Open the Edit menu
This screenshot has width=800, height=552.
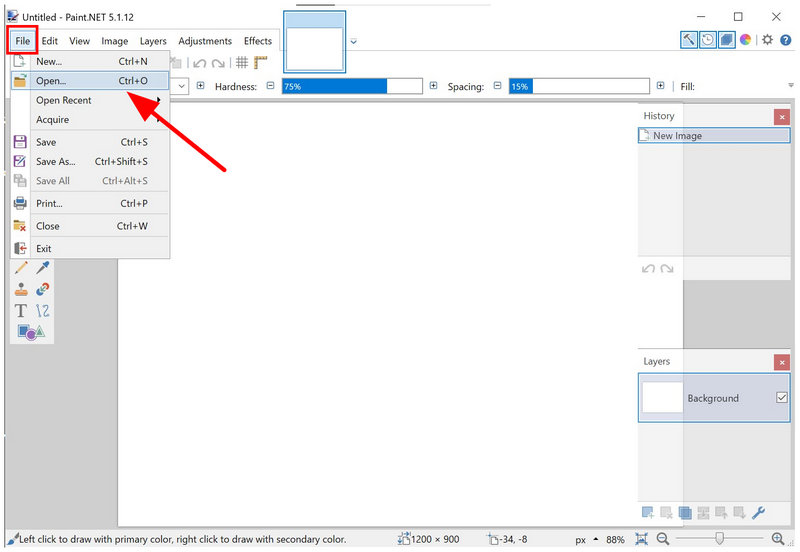click(49, 41)
